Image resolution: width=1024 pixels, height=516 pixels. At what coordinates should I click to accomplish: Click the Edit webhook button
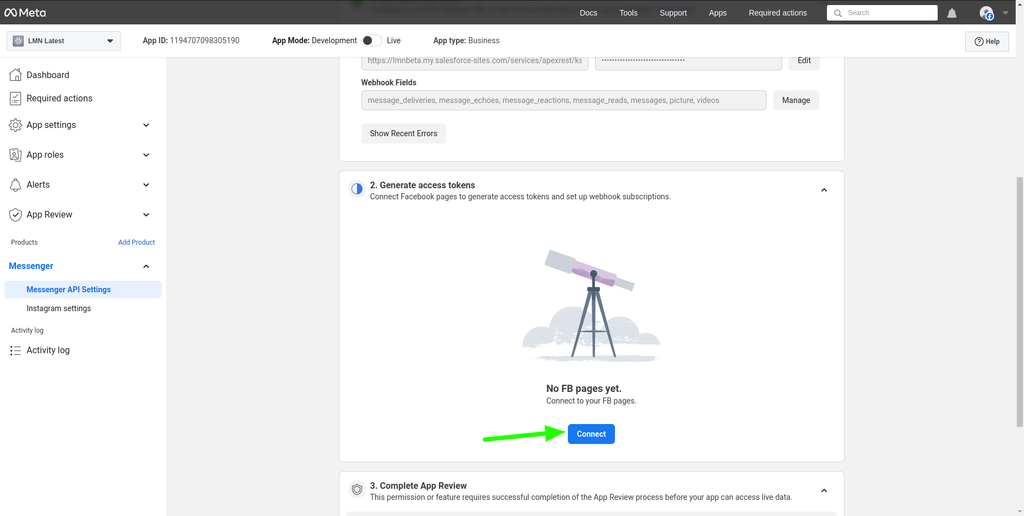click(804, 61)
